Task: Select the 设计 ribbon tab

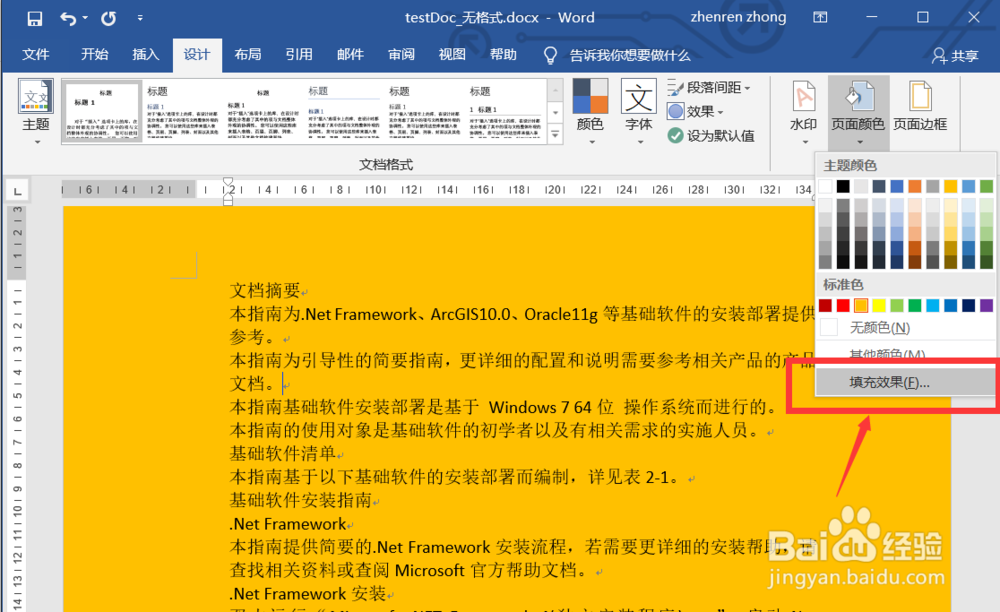Action: [x=197, y=55]
